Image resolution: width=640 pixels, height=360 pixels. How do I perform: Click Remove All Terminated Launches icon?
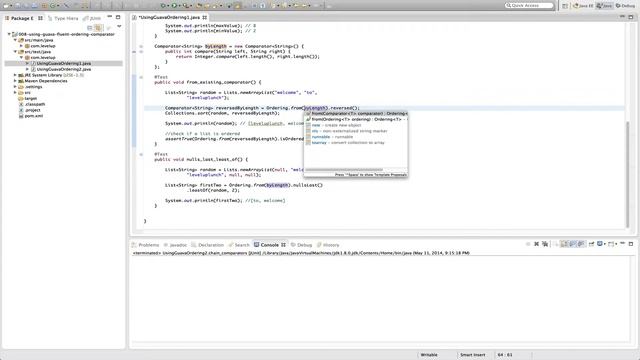(x=545, y=244)
